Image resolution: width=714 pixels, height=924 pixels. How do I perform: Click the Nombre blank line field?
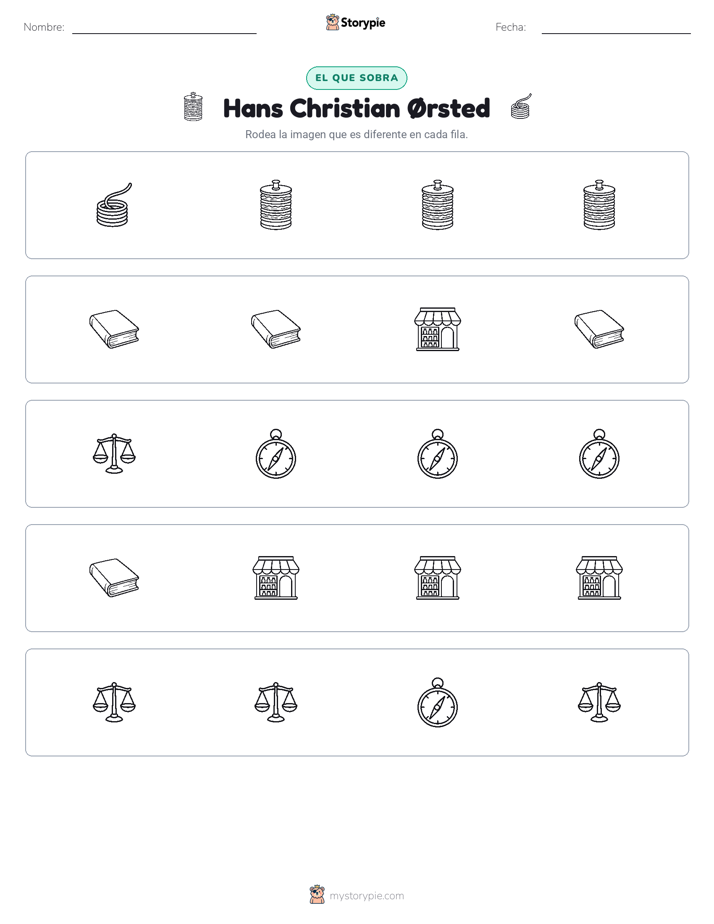pyautogui.click(x=164, y=28)
